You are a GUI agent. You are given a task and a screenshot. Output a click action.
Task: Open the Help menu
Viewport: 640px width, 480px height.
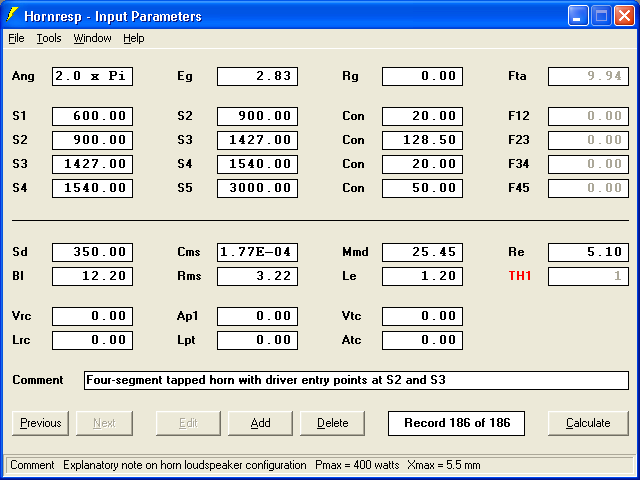click(134, 38)
